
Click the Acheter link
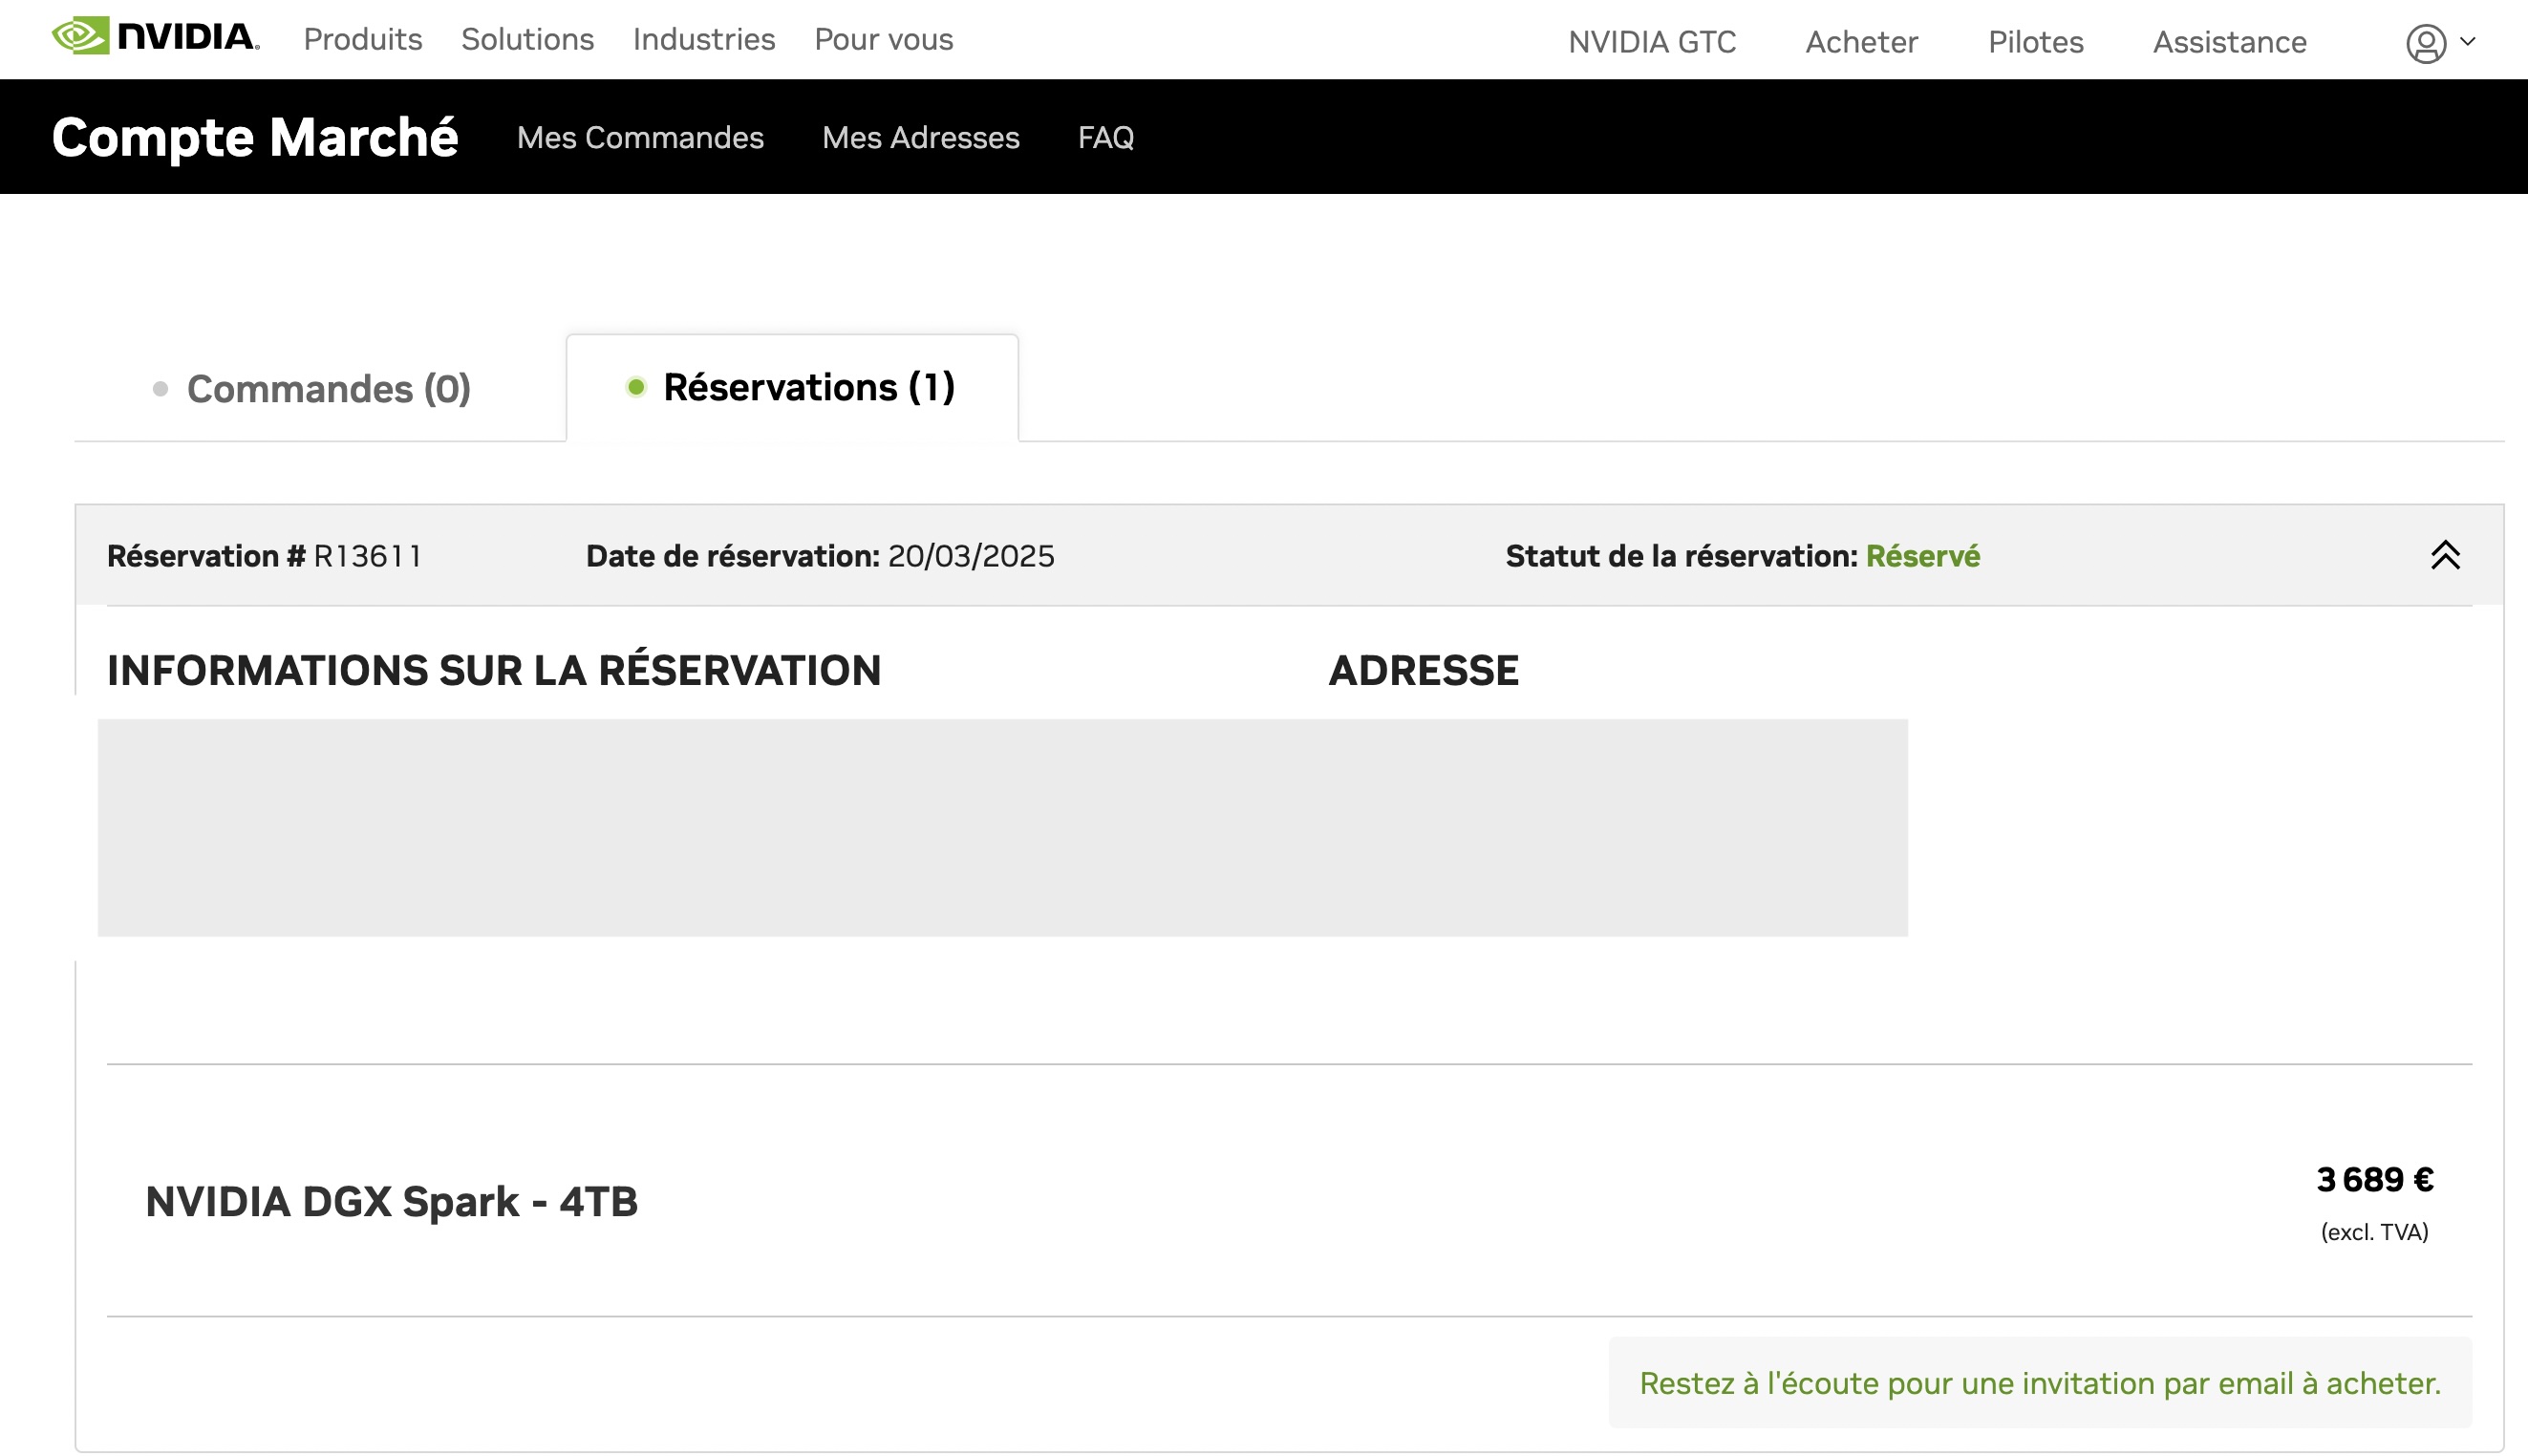[1861, 42]
